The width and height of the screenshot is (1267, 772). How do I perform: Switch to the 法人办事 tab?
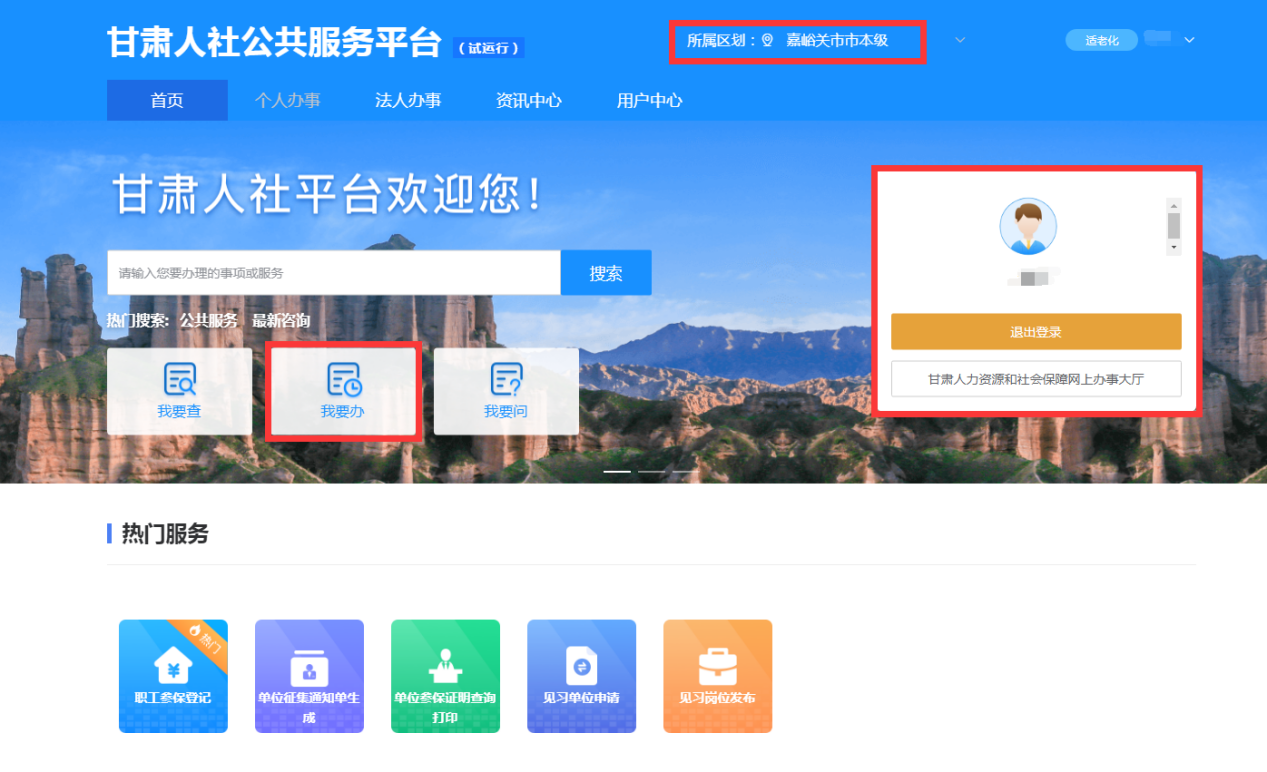pos(408,101)
